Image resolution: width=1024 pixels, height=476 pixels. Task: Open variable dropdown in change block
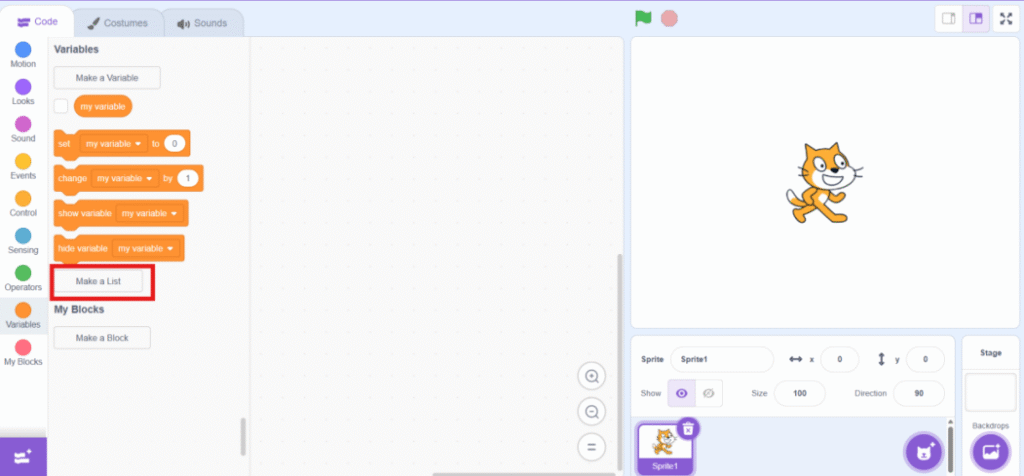coord(150,179)
